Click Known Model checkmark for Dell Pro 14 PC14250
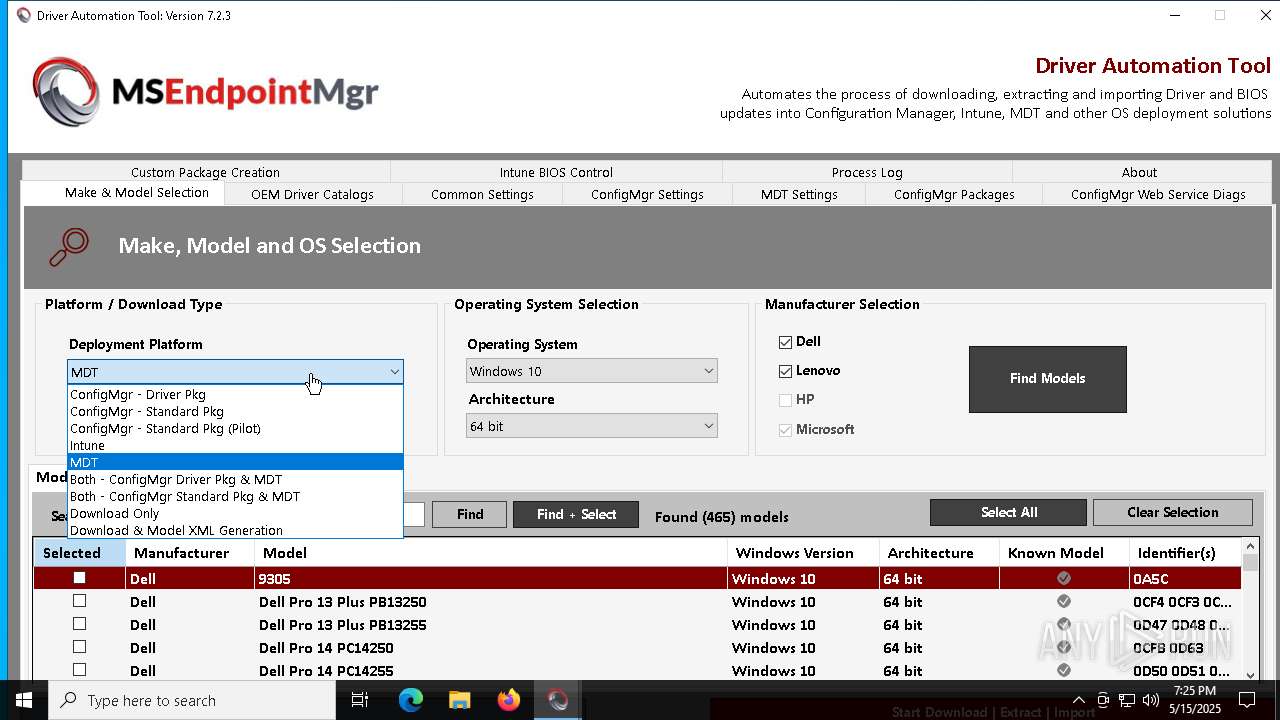 click(1063, 647)
